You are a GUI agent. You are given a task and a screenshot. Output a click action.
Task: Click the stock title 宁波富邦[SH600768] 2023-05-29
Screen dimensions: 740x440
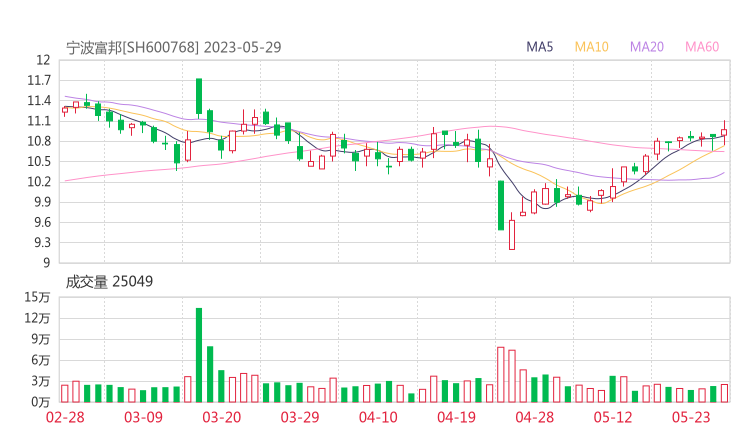point(174,47)
